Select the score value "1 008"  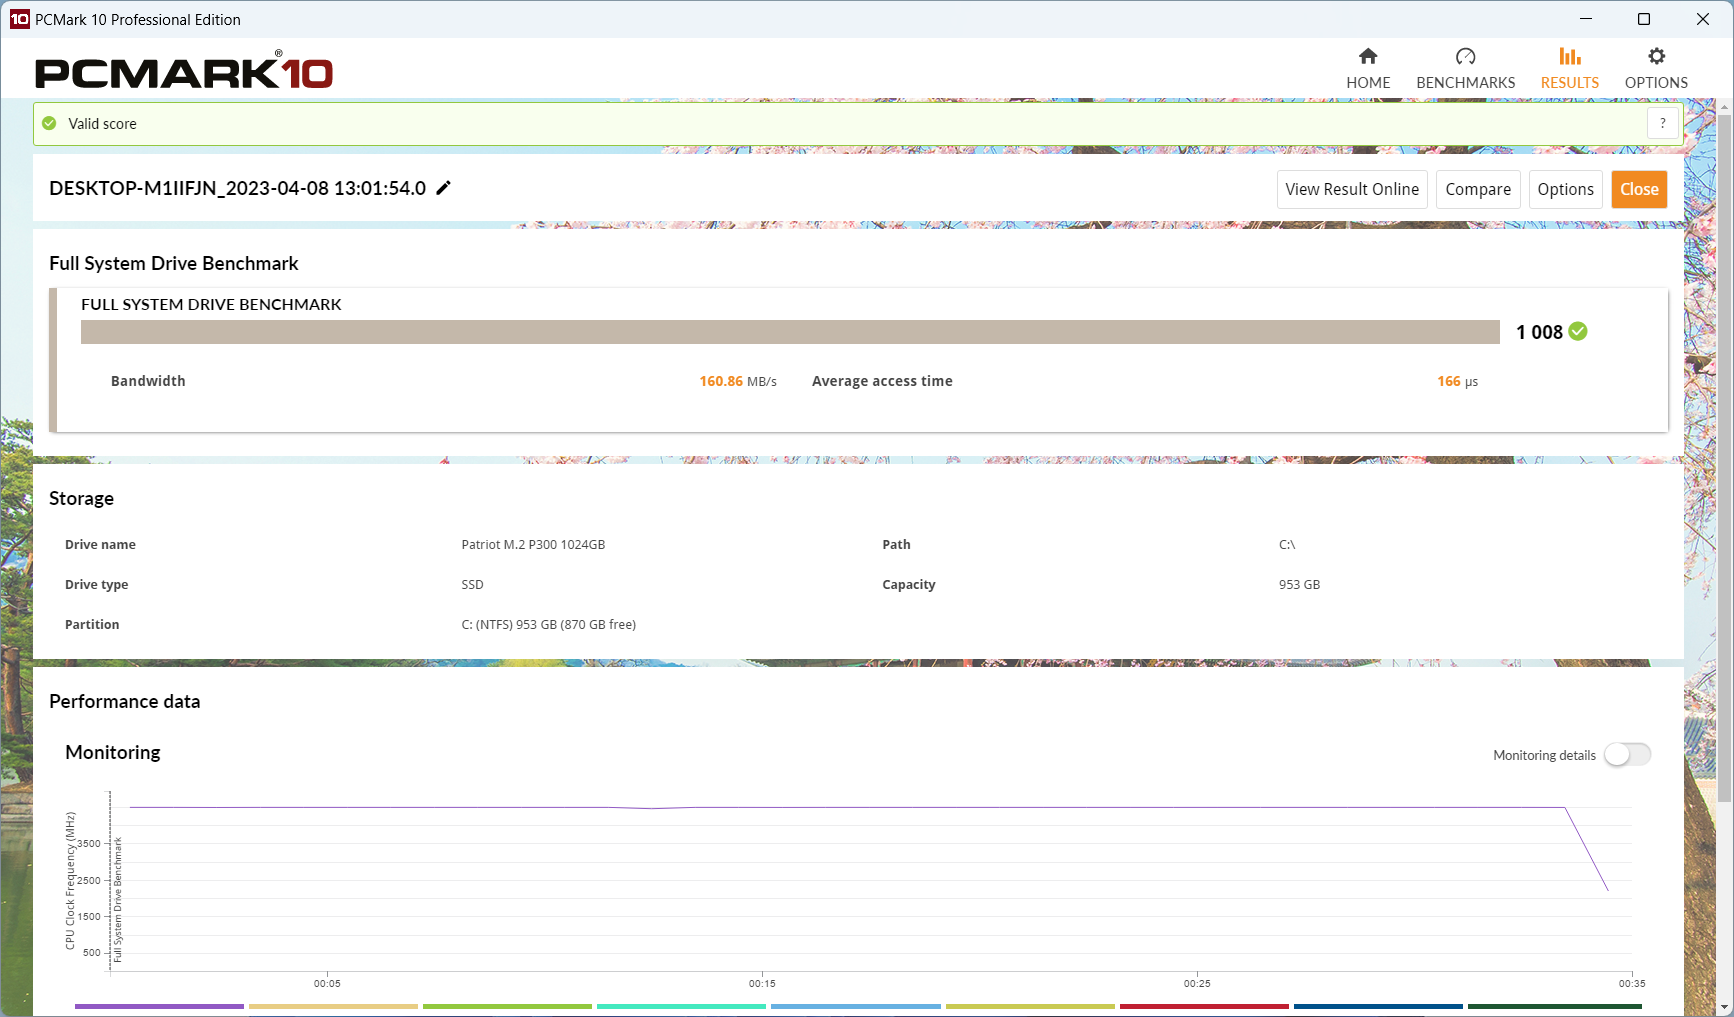1539,332
